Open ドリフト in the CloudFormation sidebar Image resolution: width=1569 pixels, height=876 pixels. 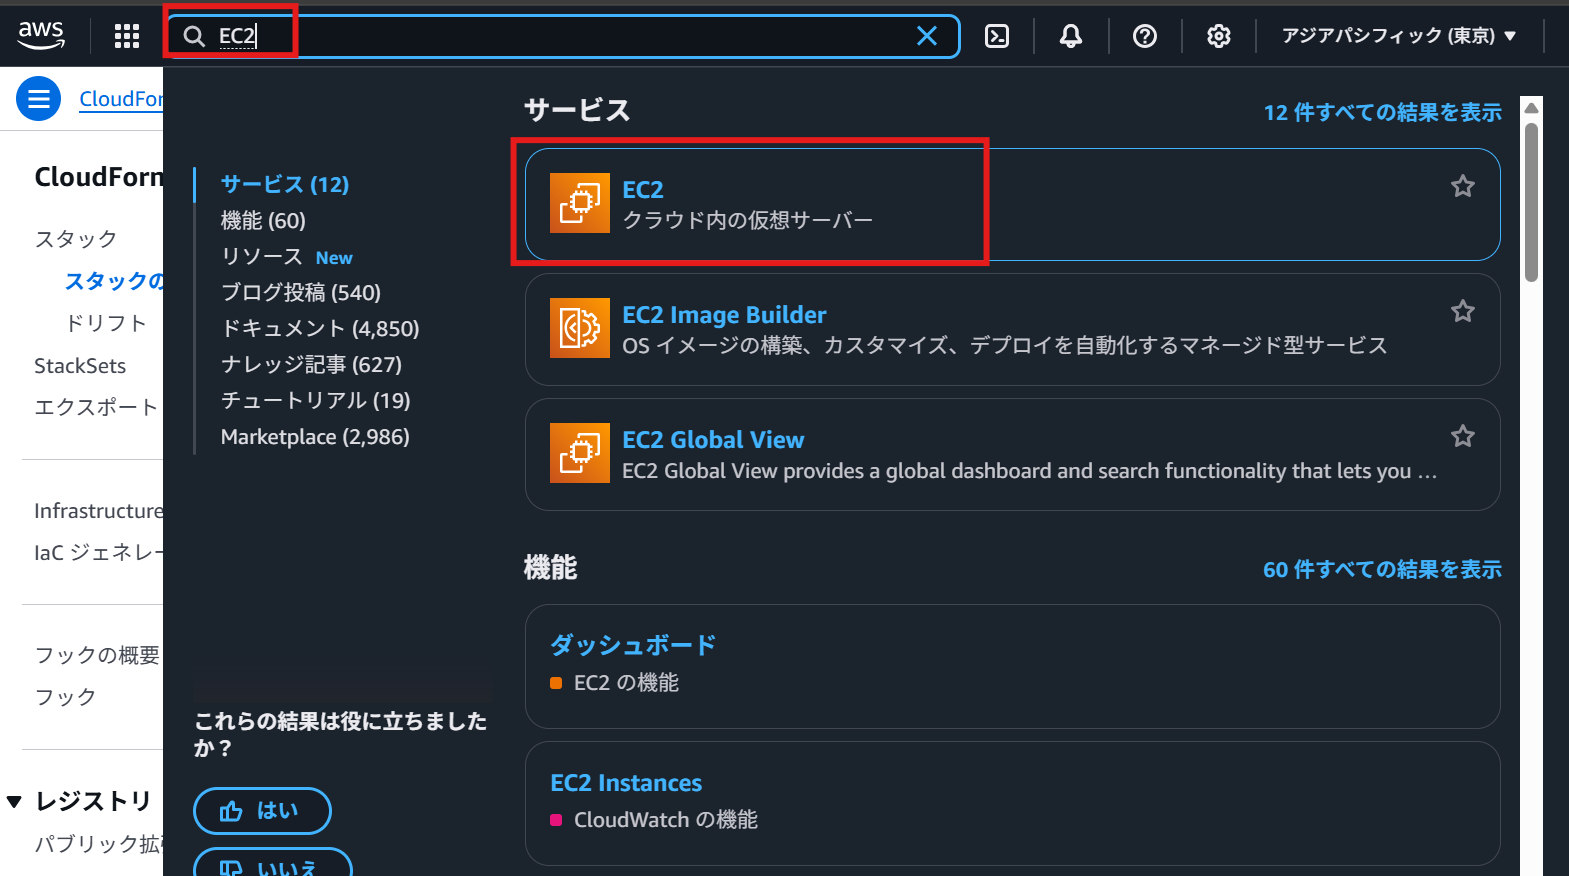(x=106, y=323)
